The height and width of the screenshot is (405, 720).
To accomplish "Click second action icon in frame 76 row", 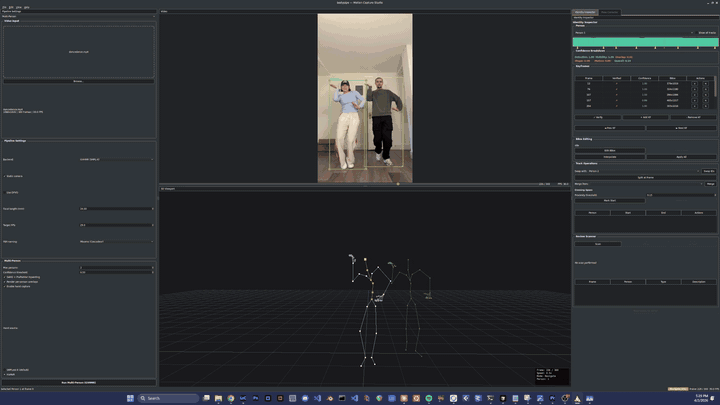I will (706, 89).
